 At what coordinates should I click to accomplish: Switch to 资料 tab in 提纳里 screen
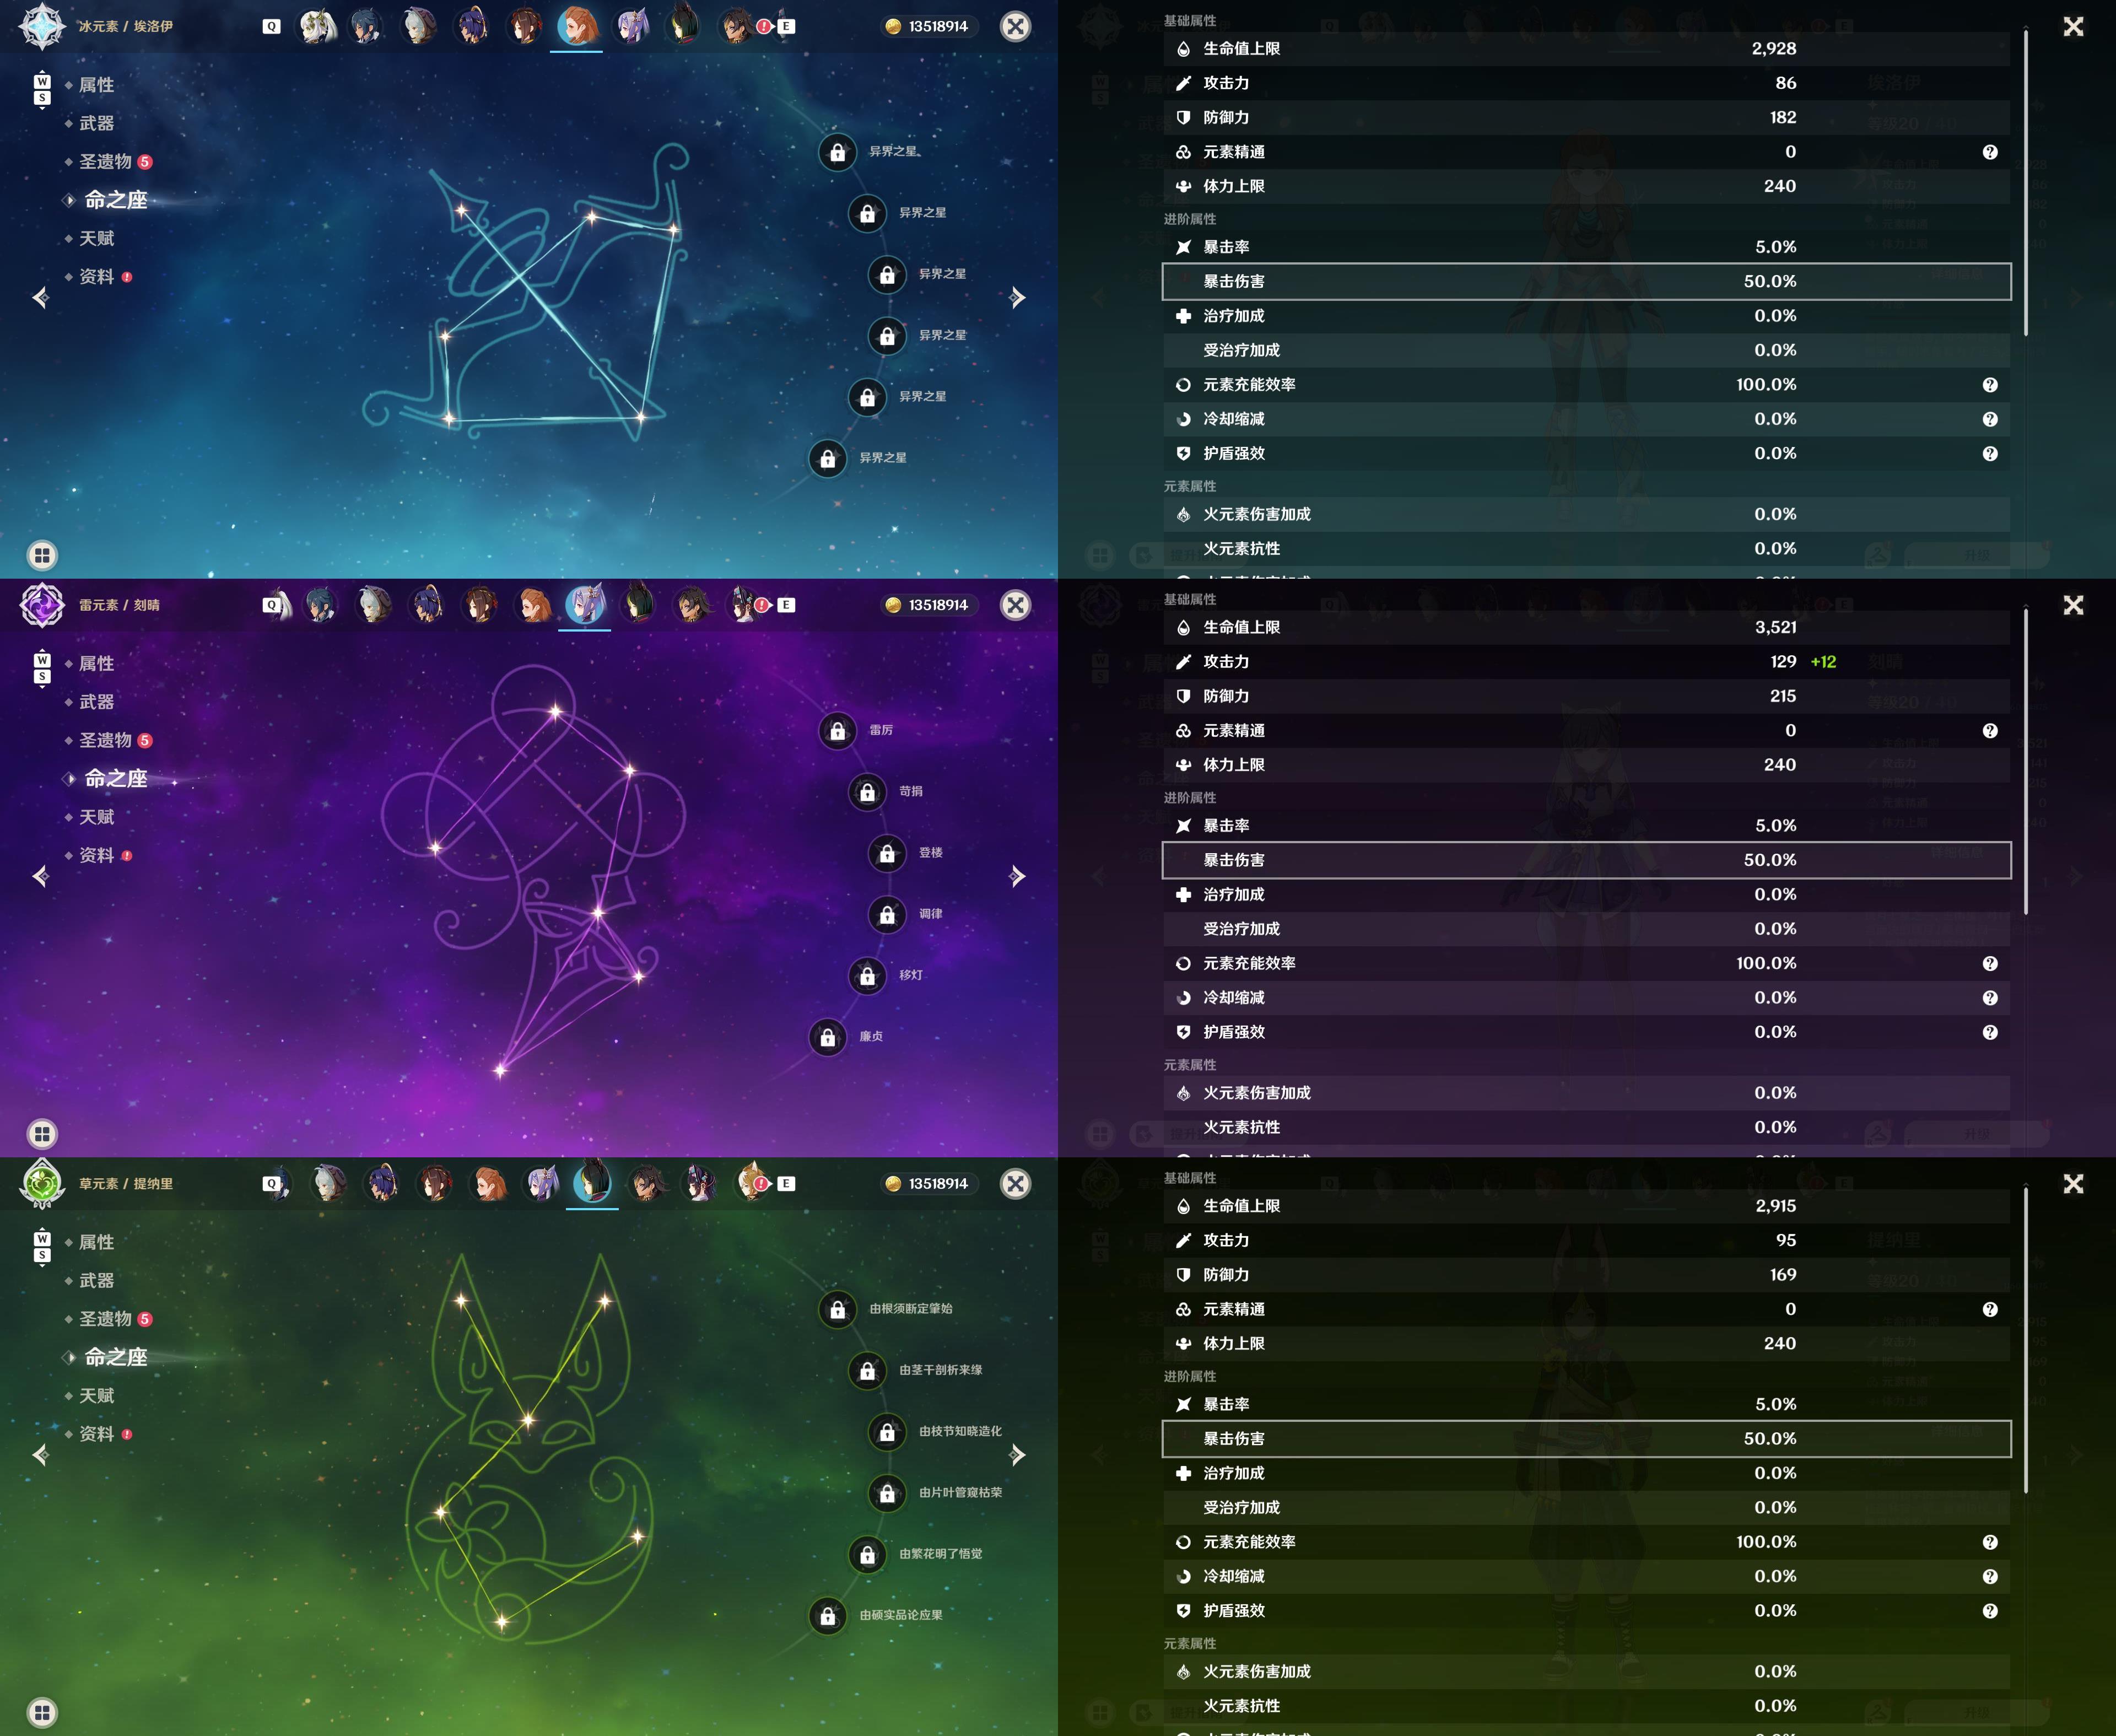point(96,1433)
